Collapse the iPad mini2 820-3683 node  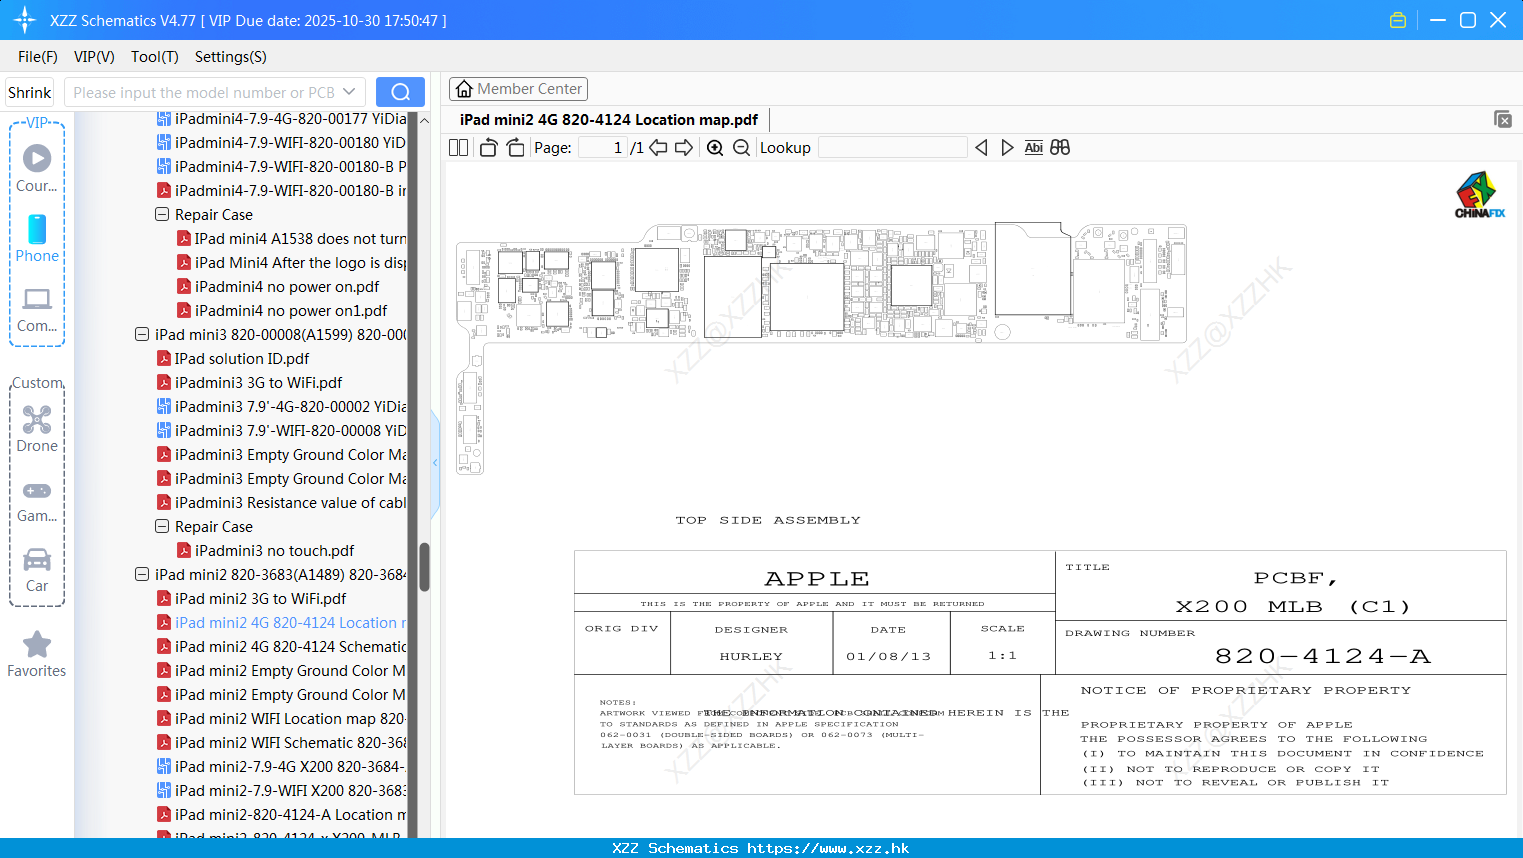[142, 574]
